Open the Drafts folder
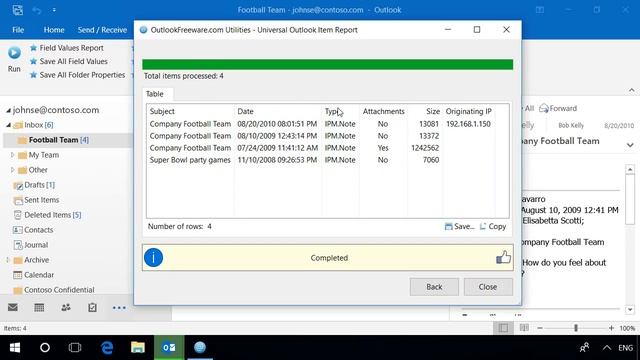 tap(34, 185)
